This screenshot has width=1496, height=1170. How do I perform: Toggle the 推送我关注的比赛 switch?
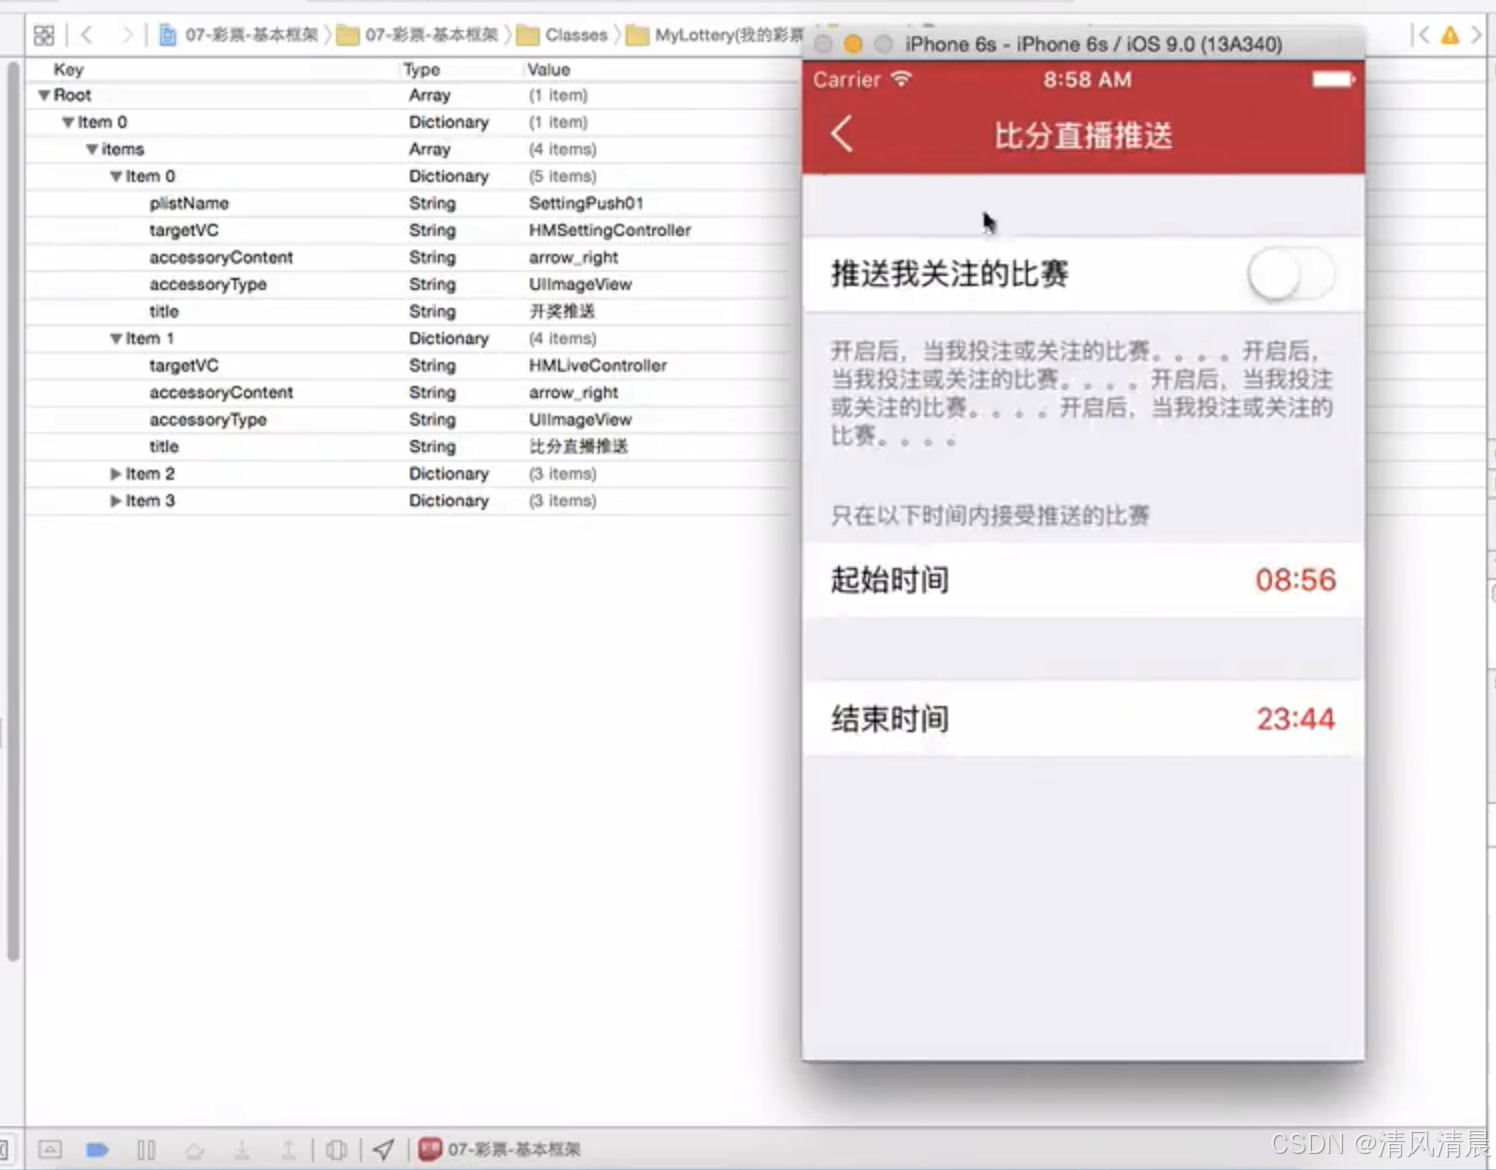(1291, 274)
